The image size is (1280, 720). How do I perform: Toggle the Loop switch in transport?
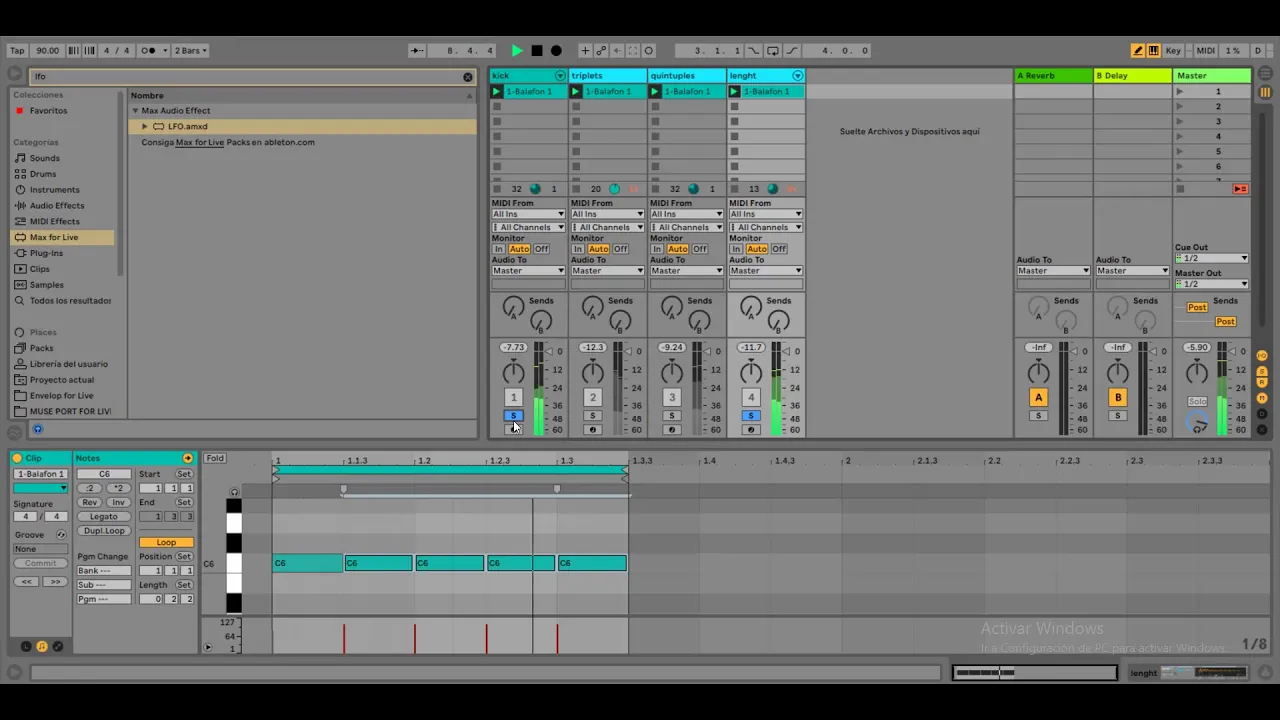coord(773,51)
